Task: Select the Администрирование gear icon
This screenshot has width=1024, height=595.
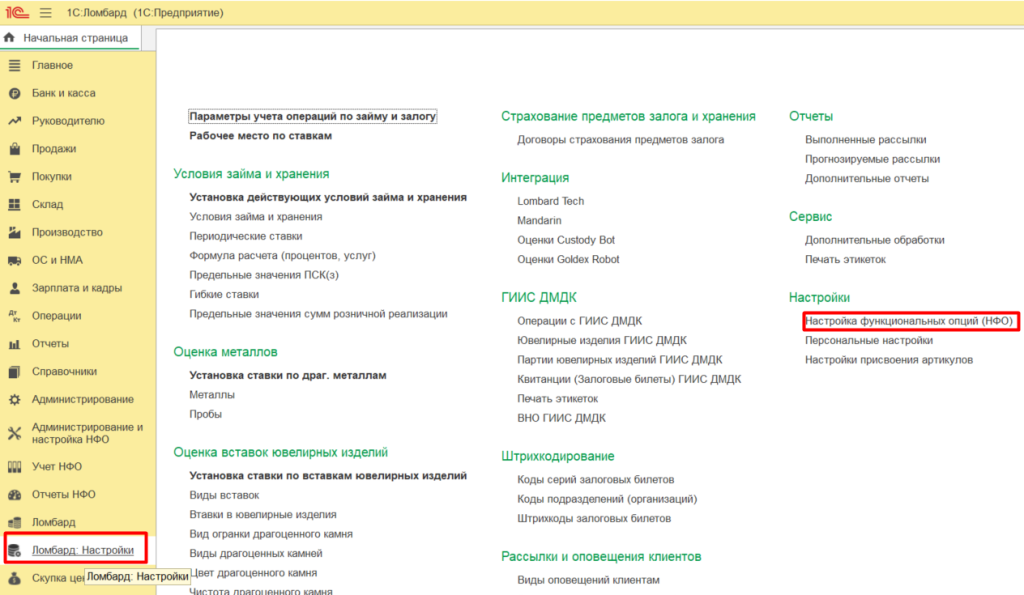Action: [x=14, y=399]
